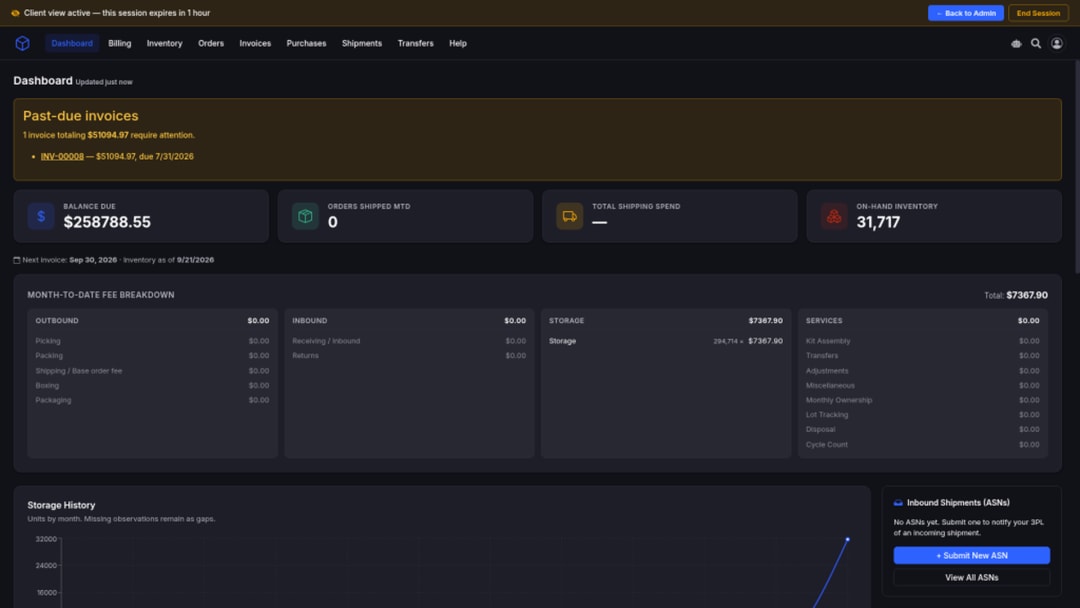Click the Storage History data point marker
Viewport: 1080px width, 608px height.
847,540
